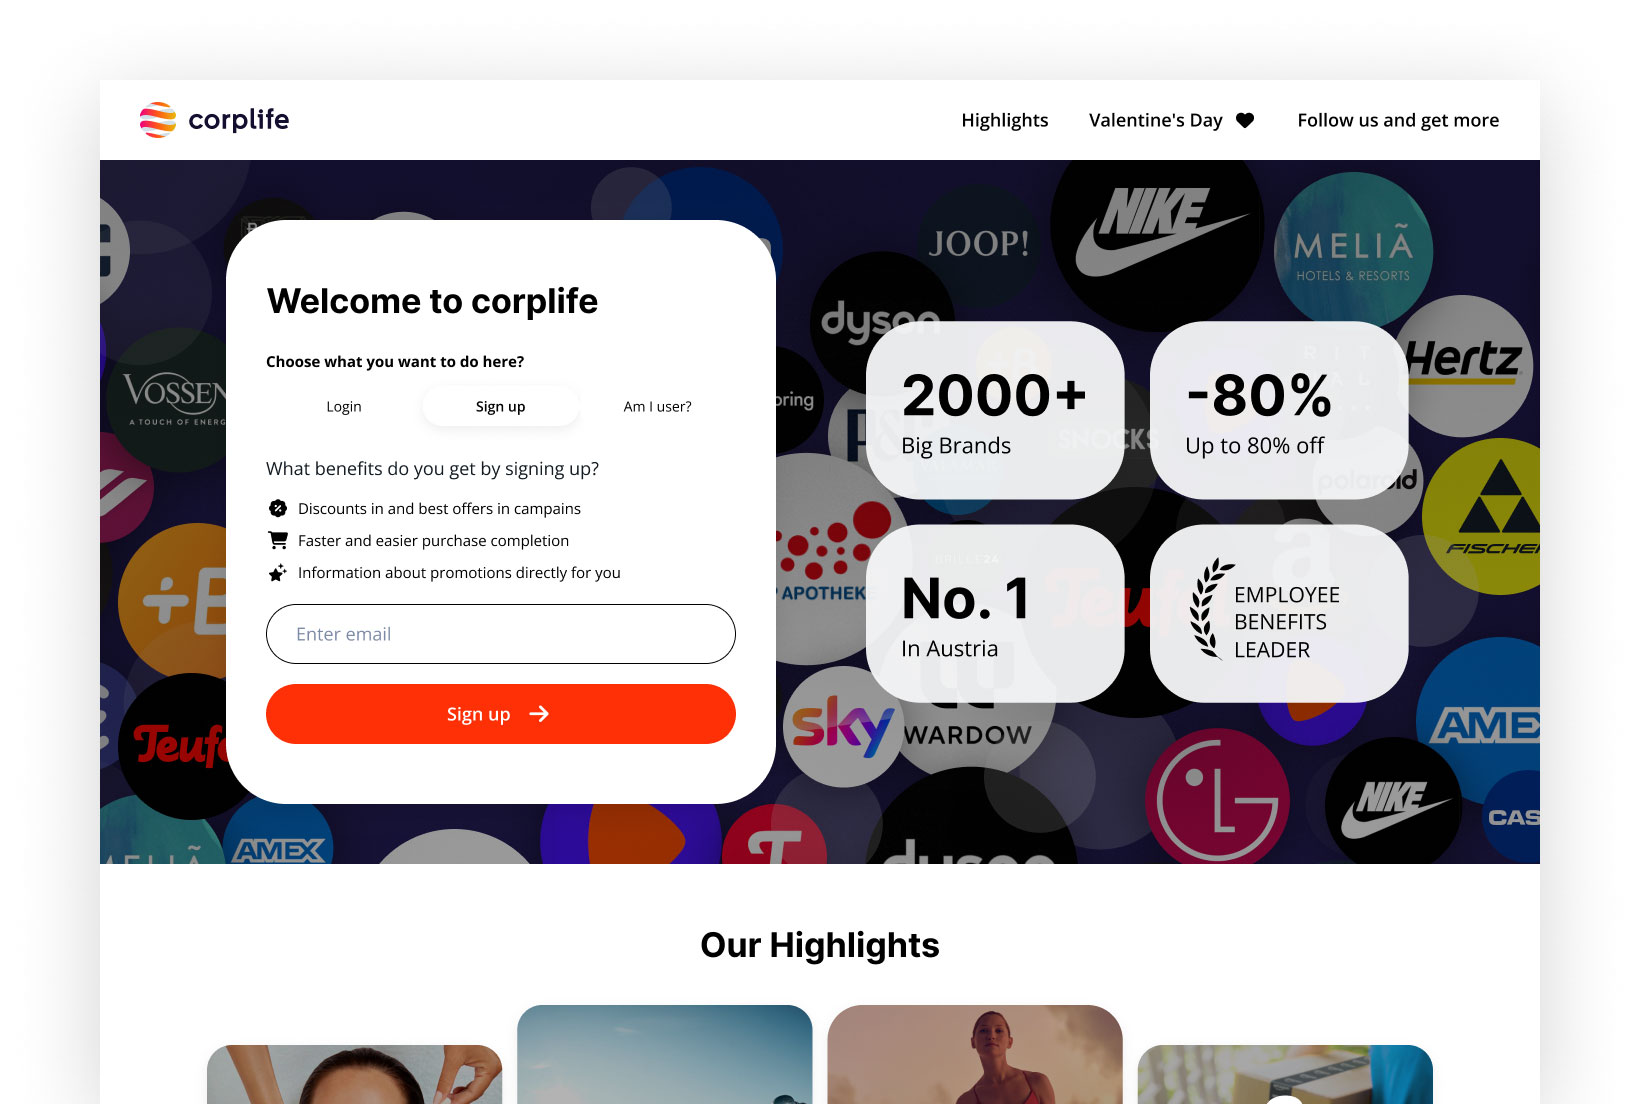1640x1104 pixels.
Task: Open the 2000+ Big Brands card
Action: [x=995, y=410]
